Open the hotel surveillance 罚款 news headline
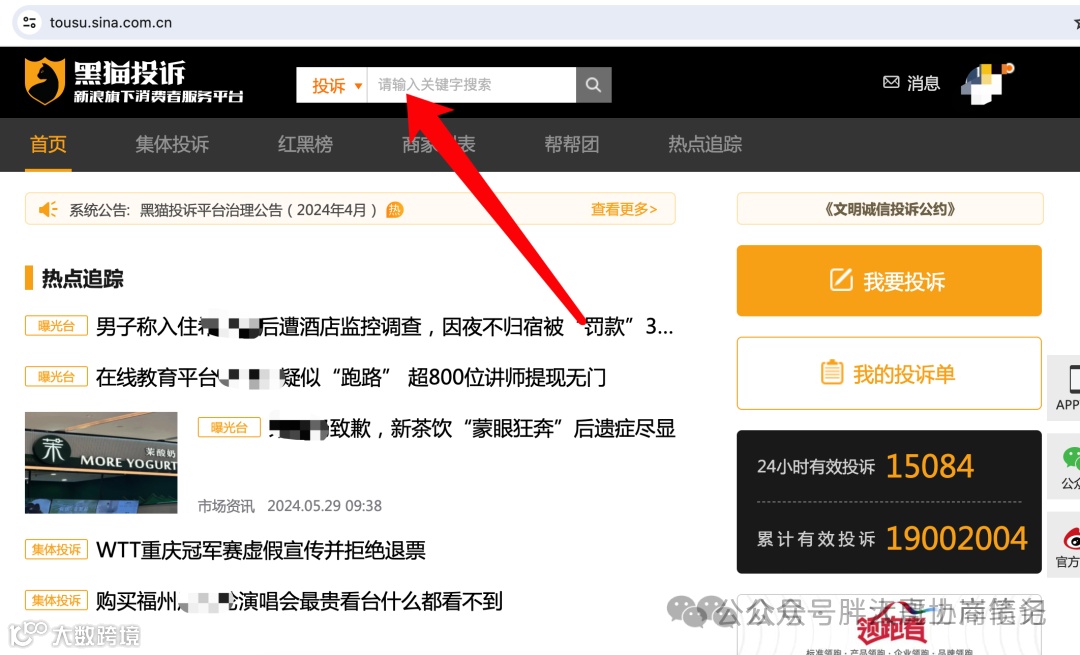 [x=384, y=326]
